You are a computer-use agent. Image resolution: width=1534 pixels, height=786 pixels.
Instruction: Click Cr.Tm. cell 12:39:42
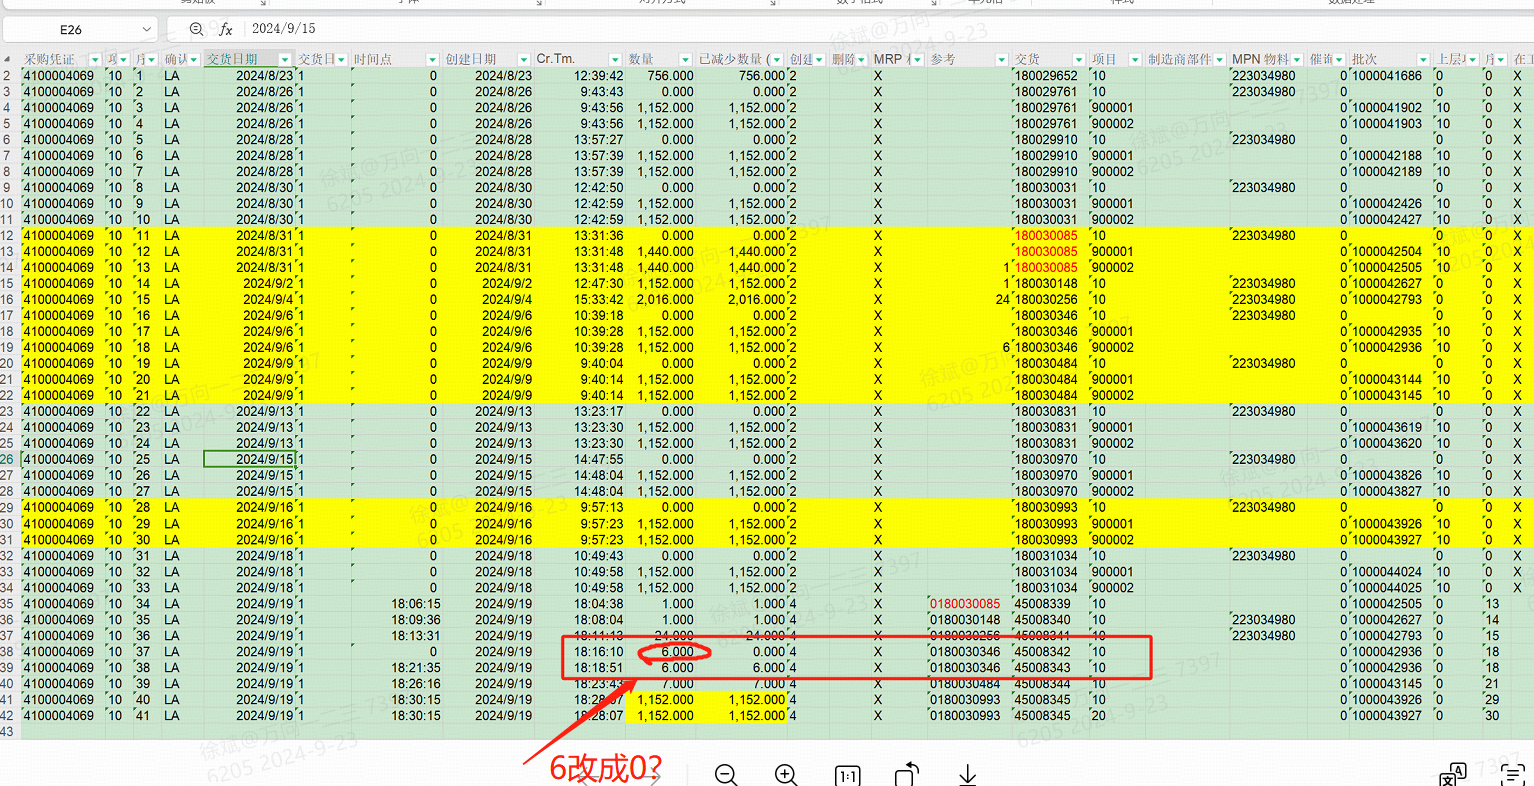[581, 76]
